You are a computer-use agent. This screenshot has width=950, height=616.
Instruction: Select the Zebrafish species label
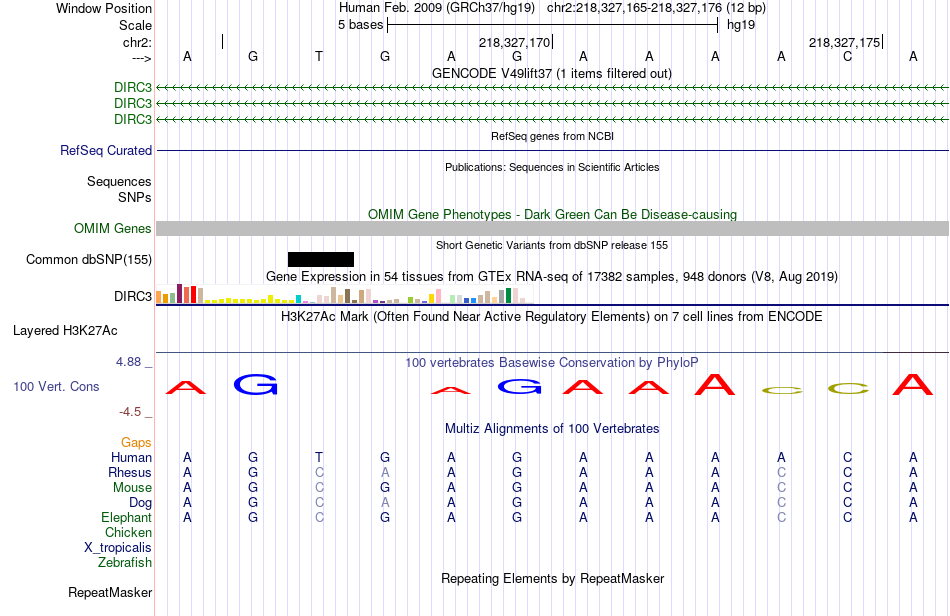pyautogui.click(x=125, y=563)
